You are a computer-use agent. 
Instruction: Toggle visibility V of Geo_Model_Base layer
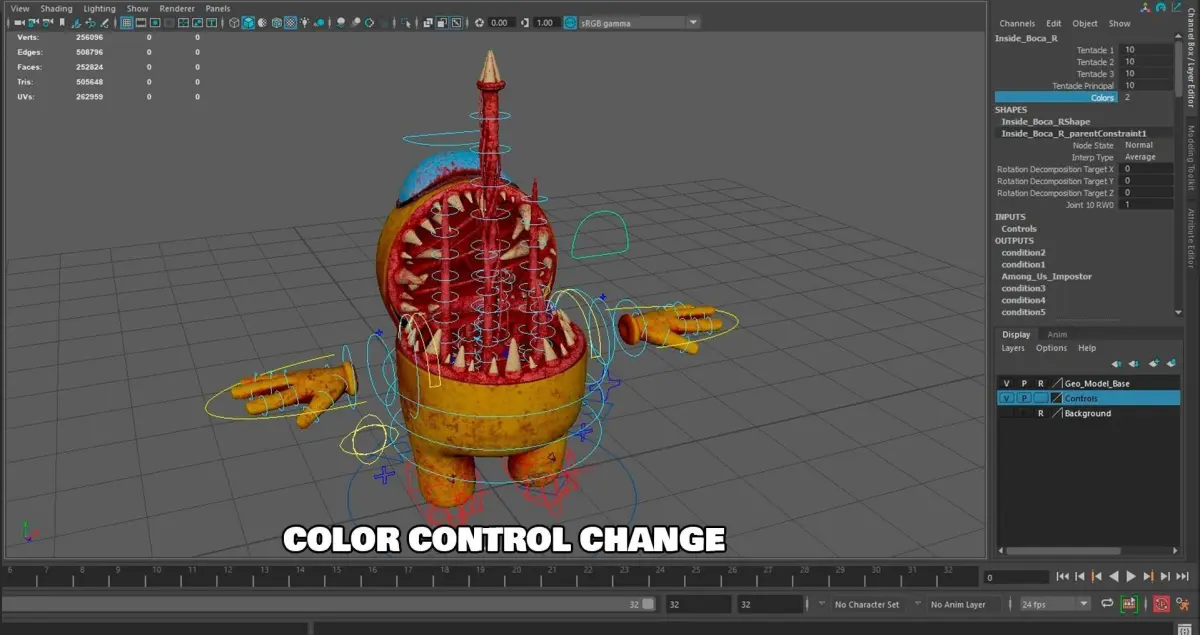pos(1007,383)
